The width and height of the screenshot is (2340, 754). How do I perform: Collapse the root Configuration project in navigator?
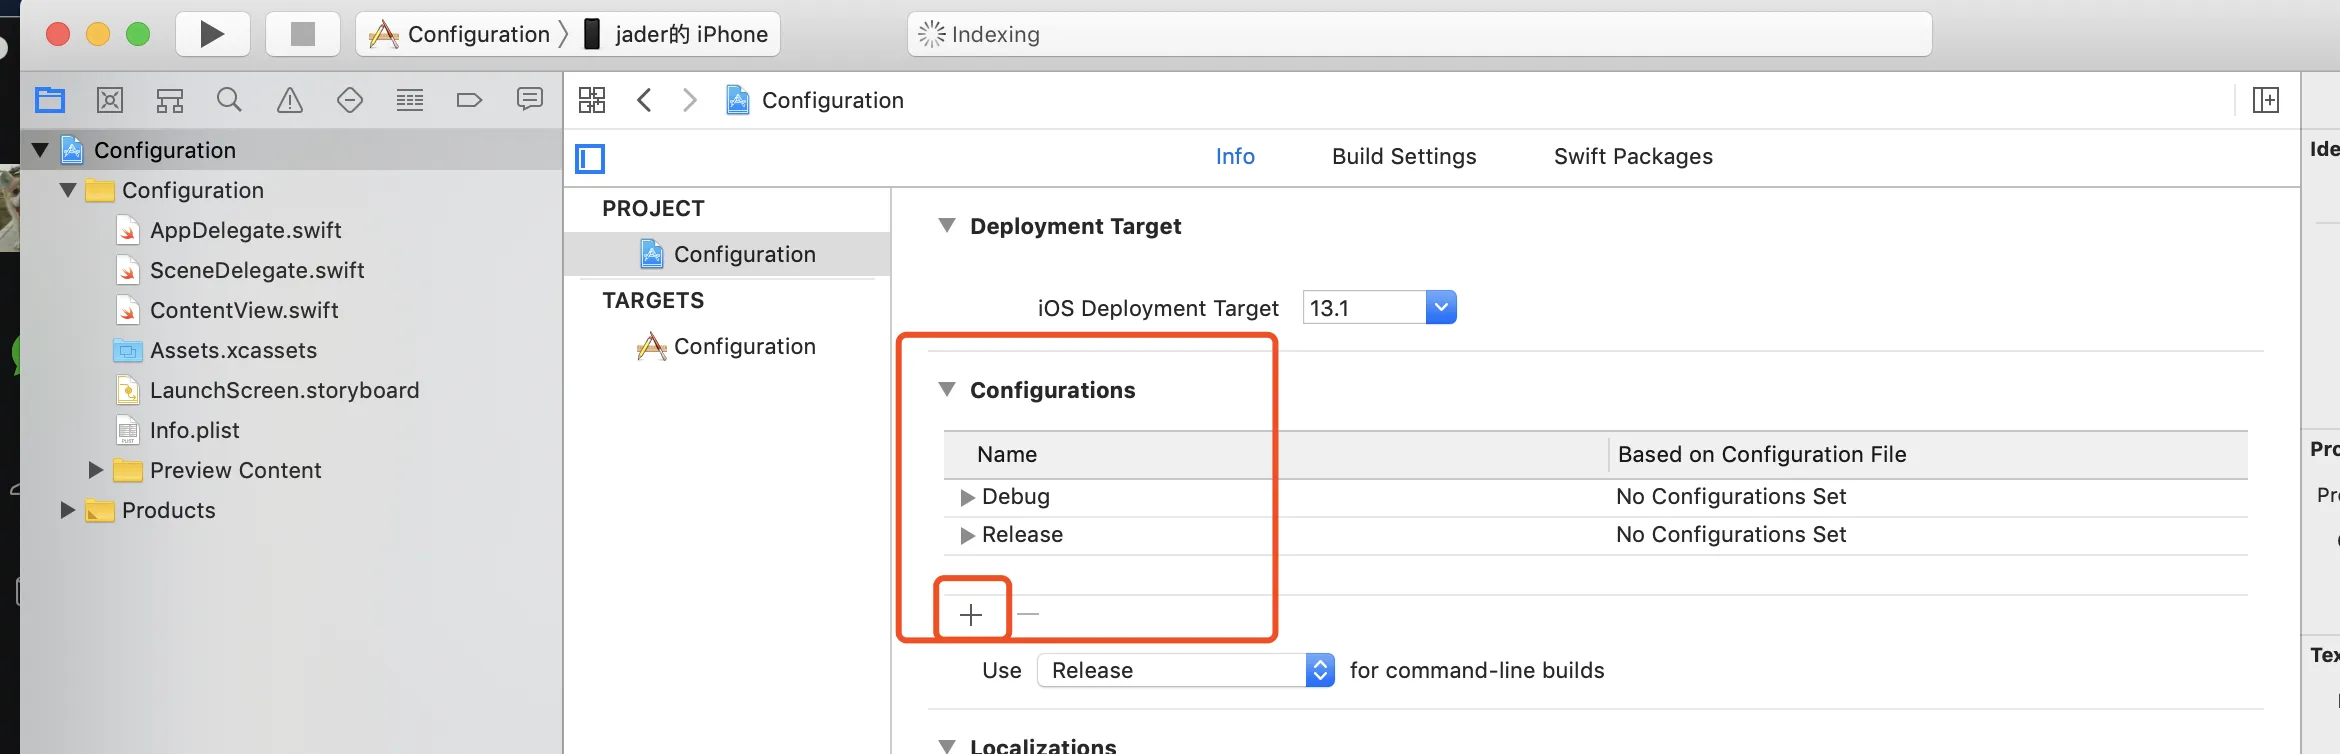coord(41,150)
